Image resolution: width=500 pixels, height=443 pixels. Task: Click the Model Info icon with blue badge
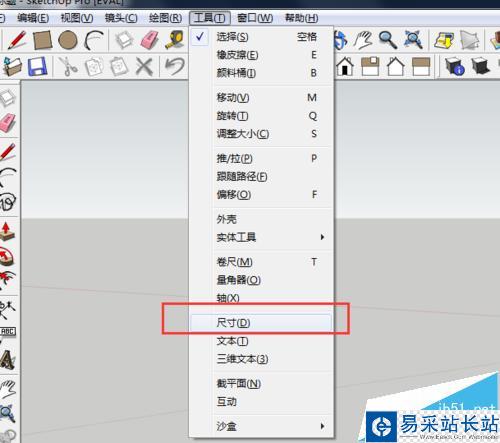point(455,66)
